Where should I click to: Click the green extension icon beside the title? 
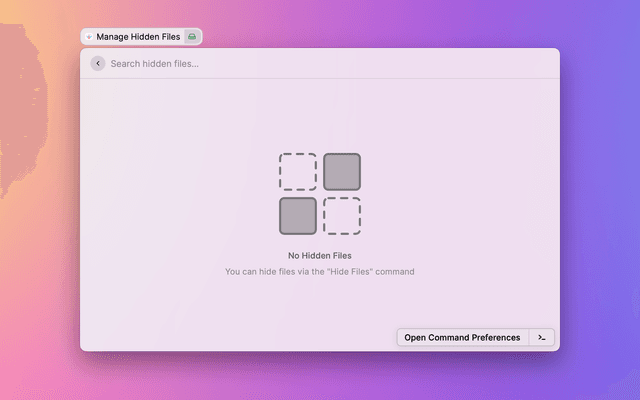pyautogui.click(x=192, y=37)
